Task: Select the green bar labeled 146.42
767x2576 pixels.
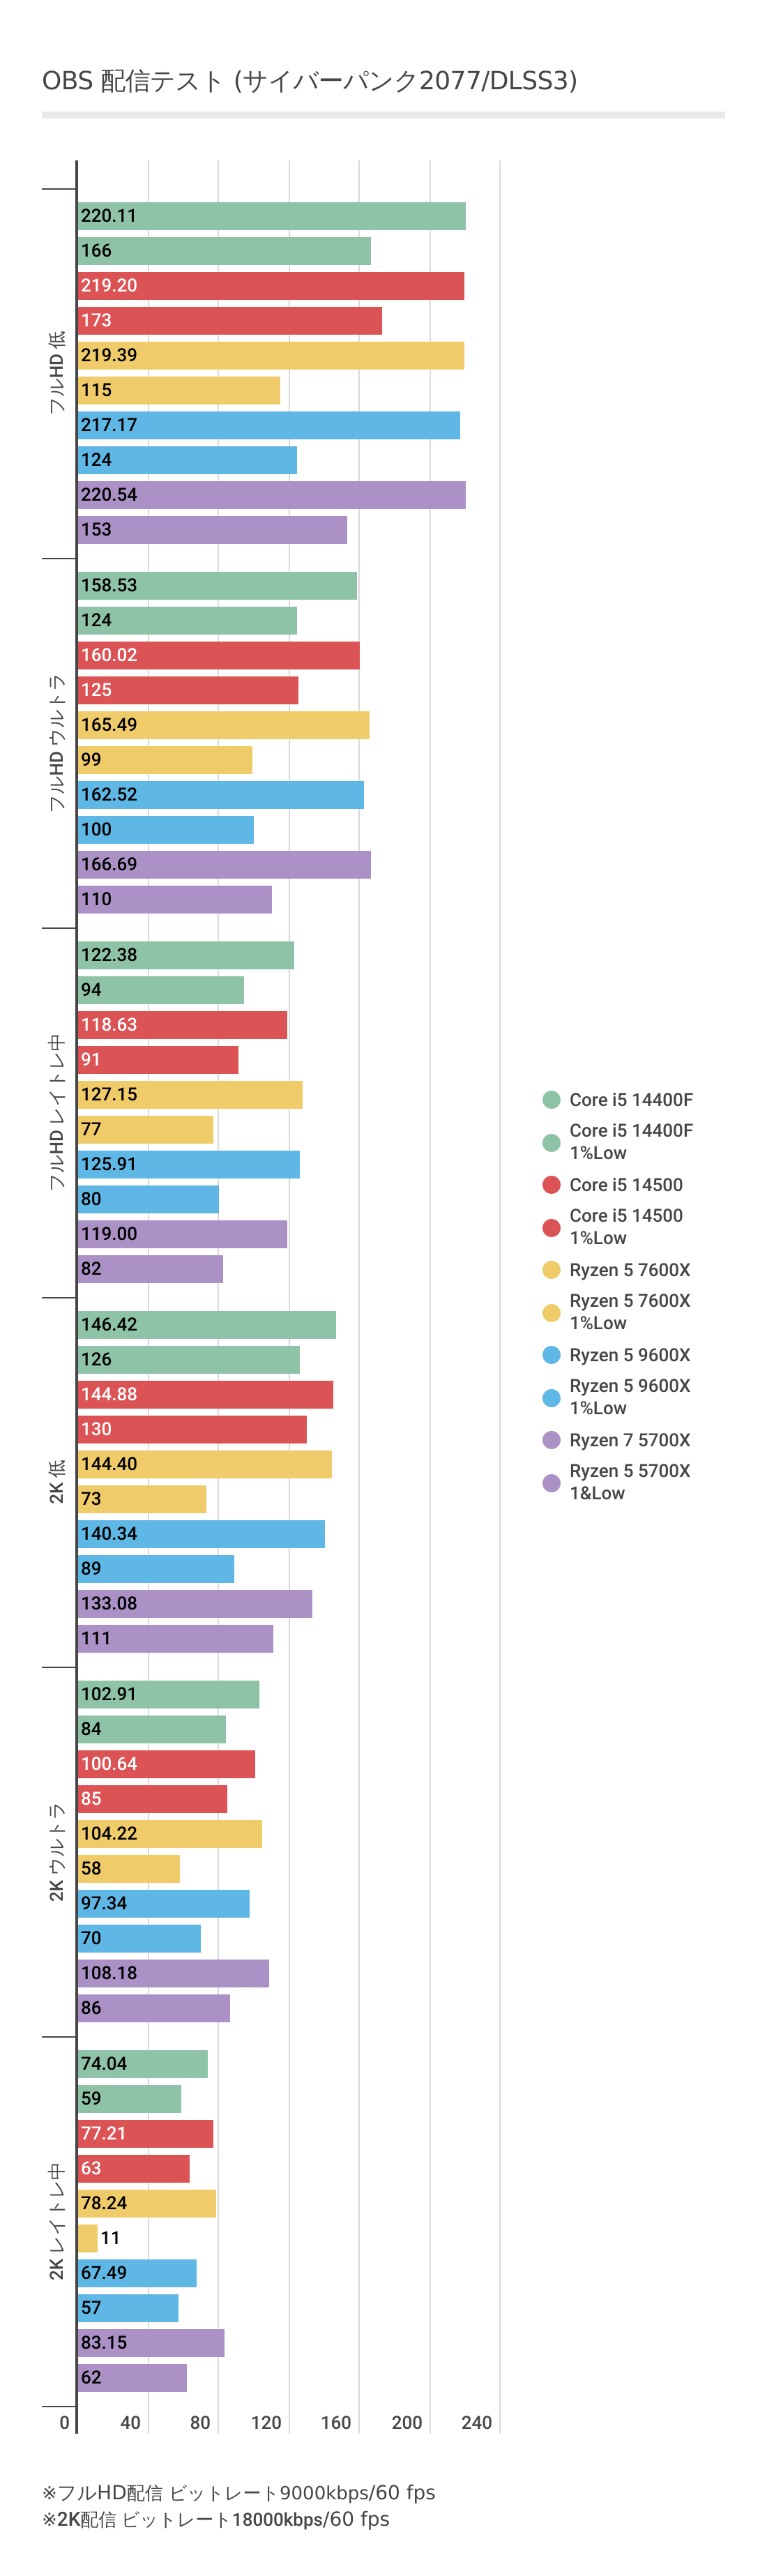Action: click(207, 1325)
